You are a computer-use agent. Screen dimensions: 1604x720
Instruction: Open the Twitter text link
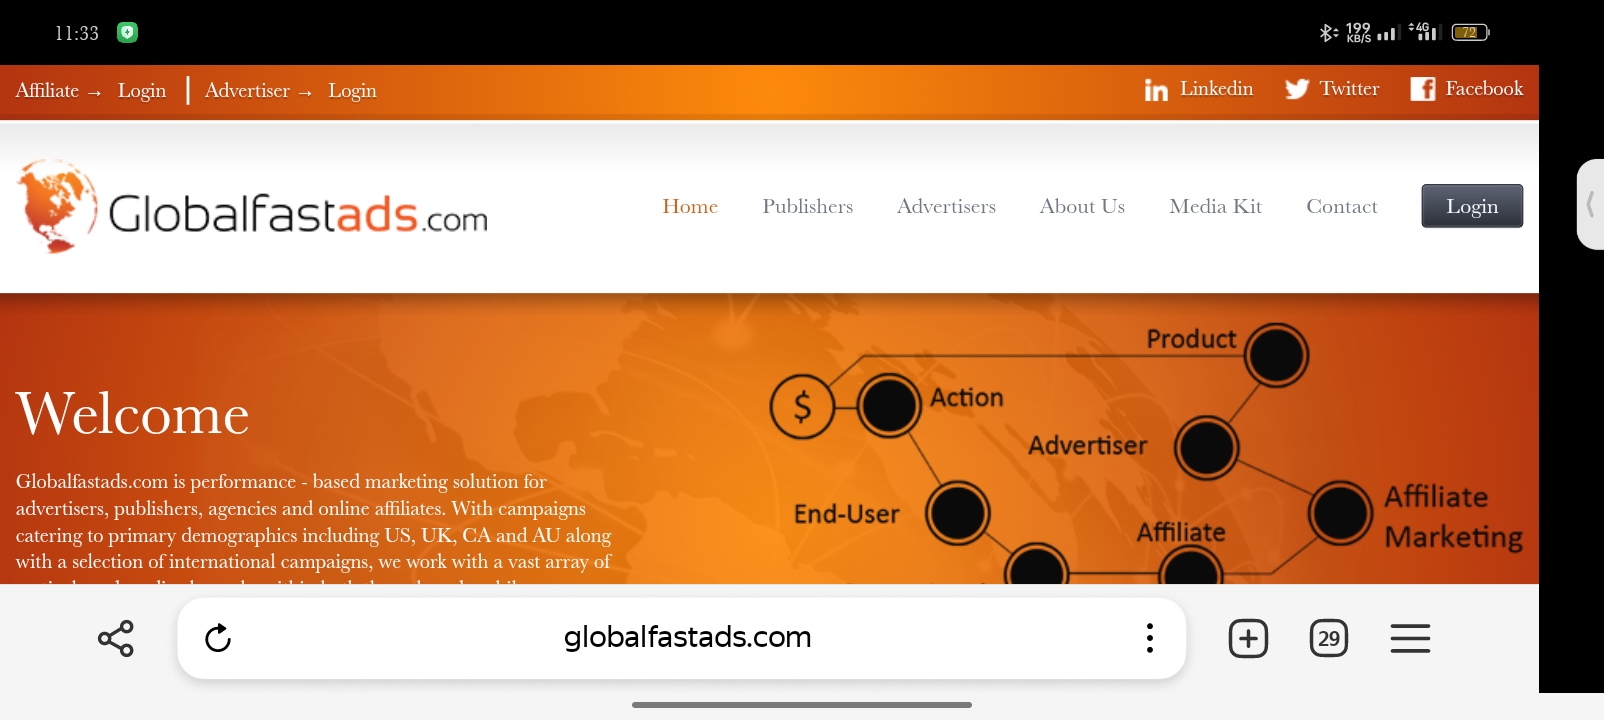(1349, 89)
